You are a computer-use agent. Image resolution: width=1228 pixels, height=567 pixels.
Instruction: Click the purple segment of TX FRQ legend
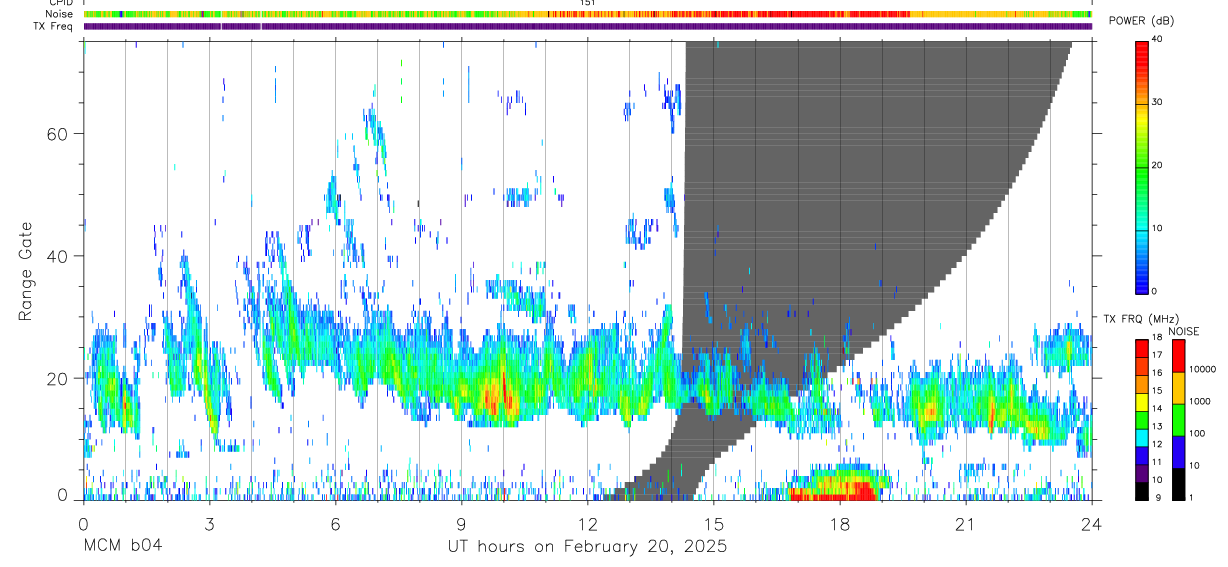[1143, 473]
